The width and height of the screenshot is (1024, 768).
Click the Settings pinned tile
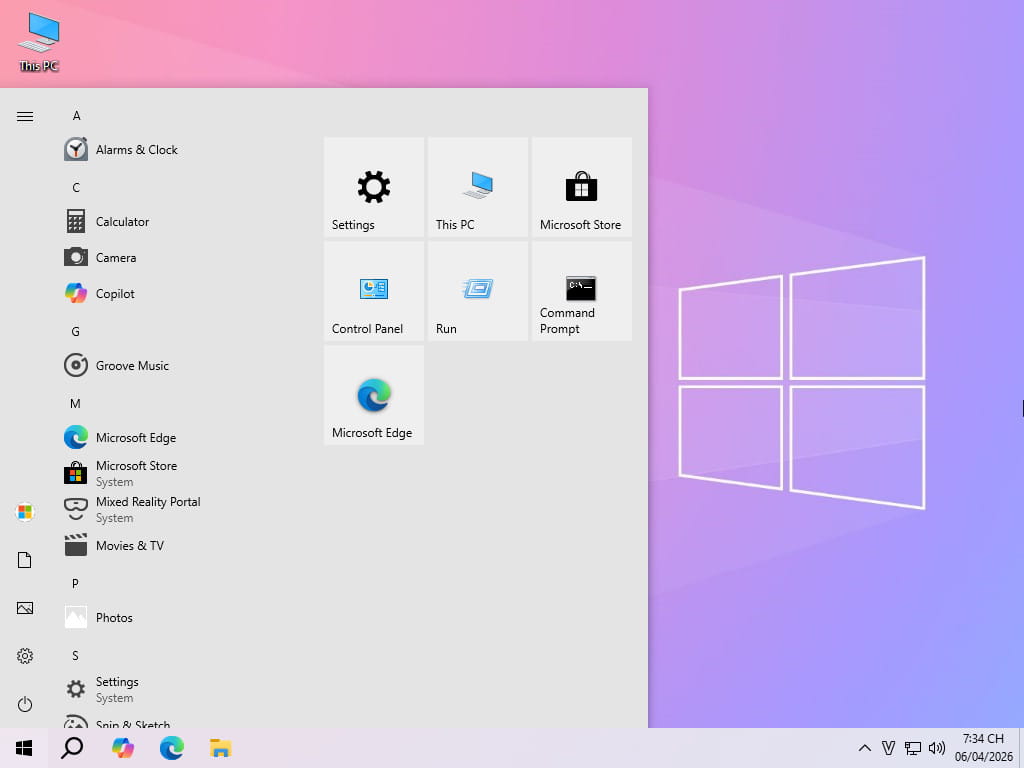(374, 187)
